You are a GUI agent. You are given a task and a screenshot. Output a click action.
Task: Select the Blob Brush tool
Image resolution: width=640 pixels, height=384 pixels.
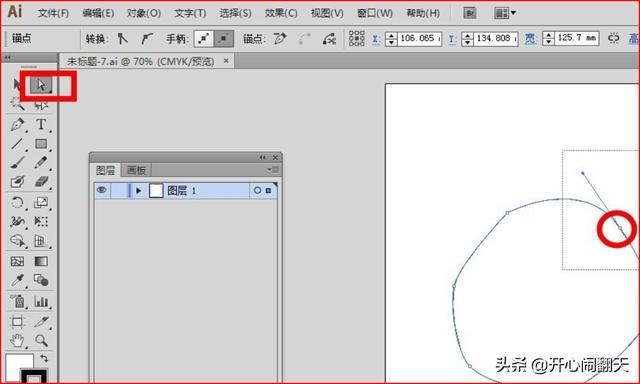17,182
